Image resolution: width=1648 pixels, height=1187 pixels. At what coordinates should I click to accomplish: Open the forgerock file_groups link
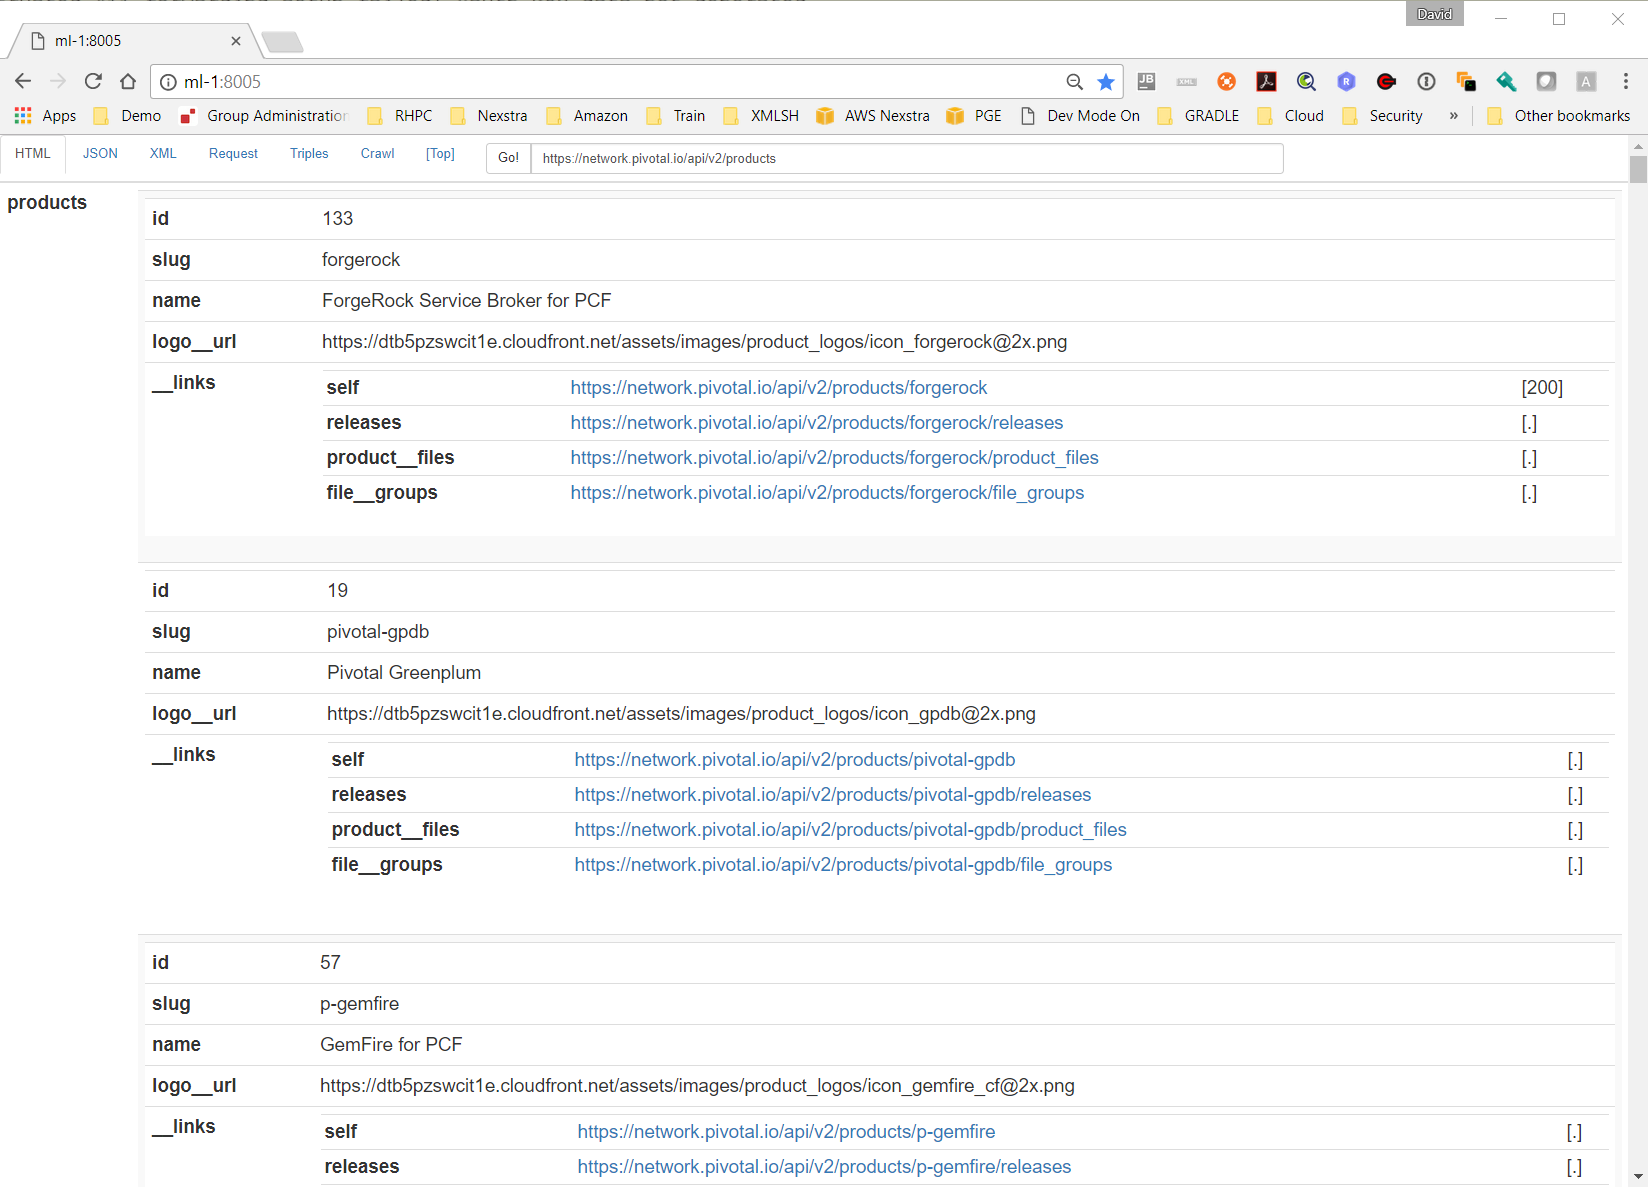coord(827,493)
